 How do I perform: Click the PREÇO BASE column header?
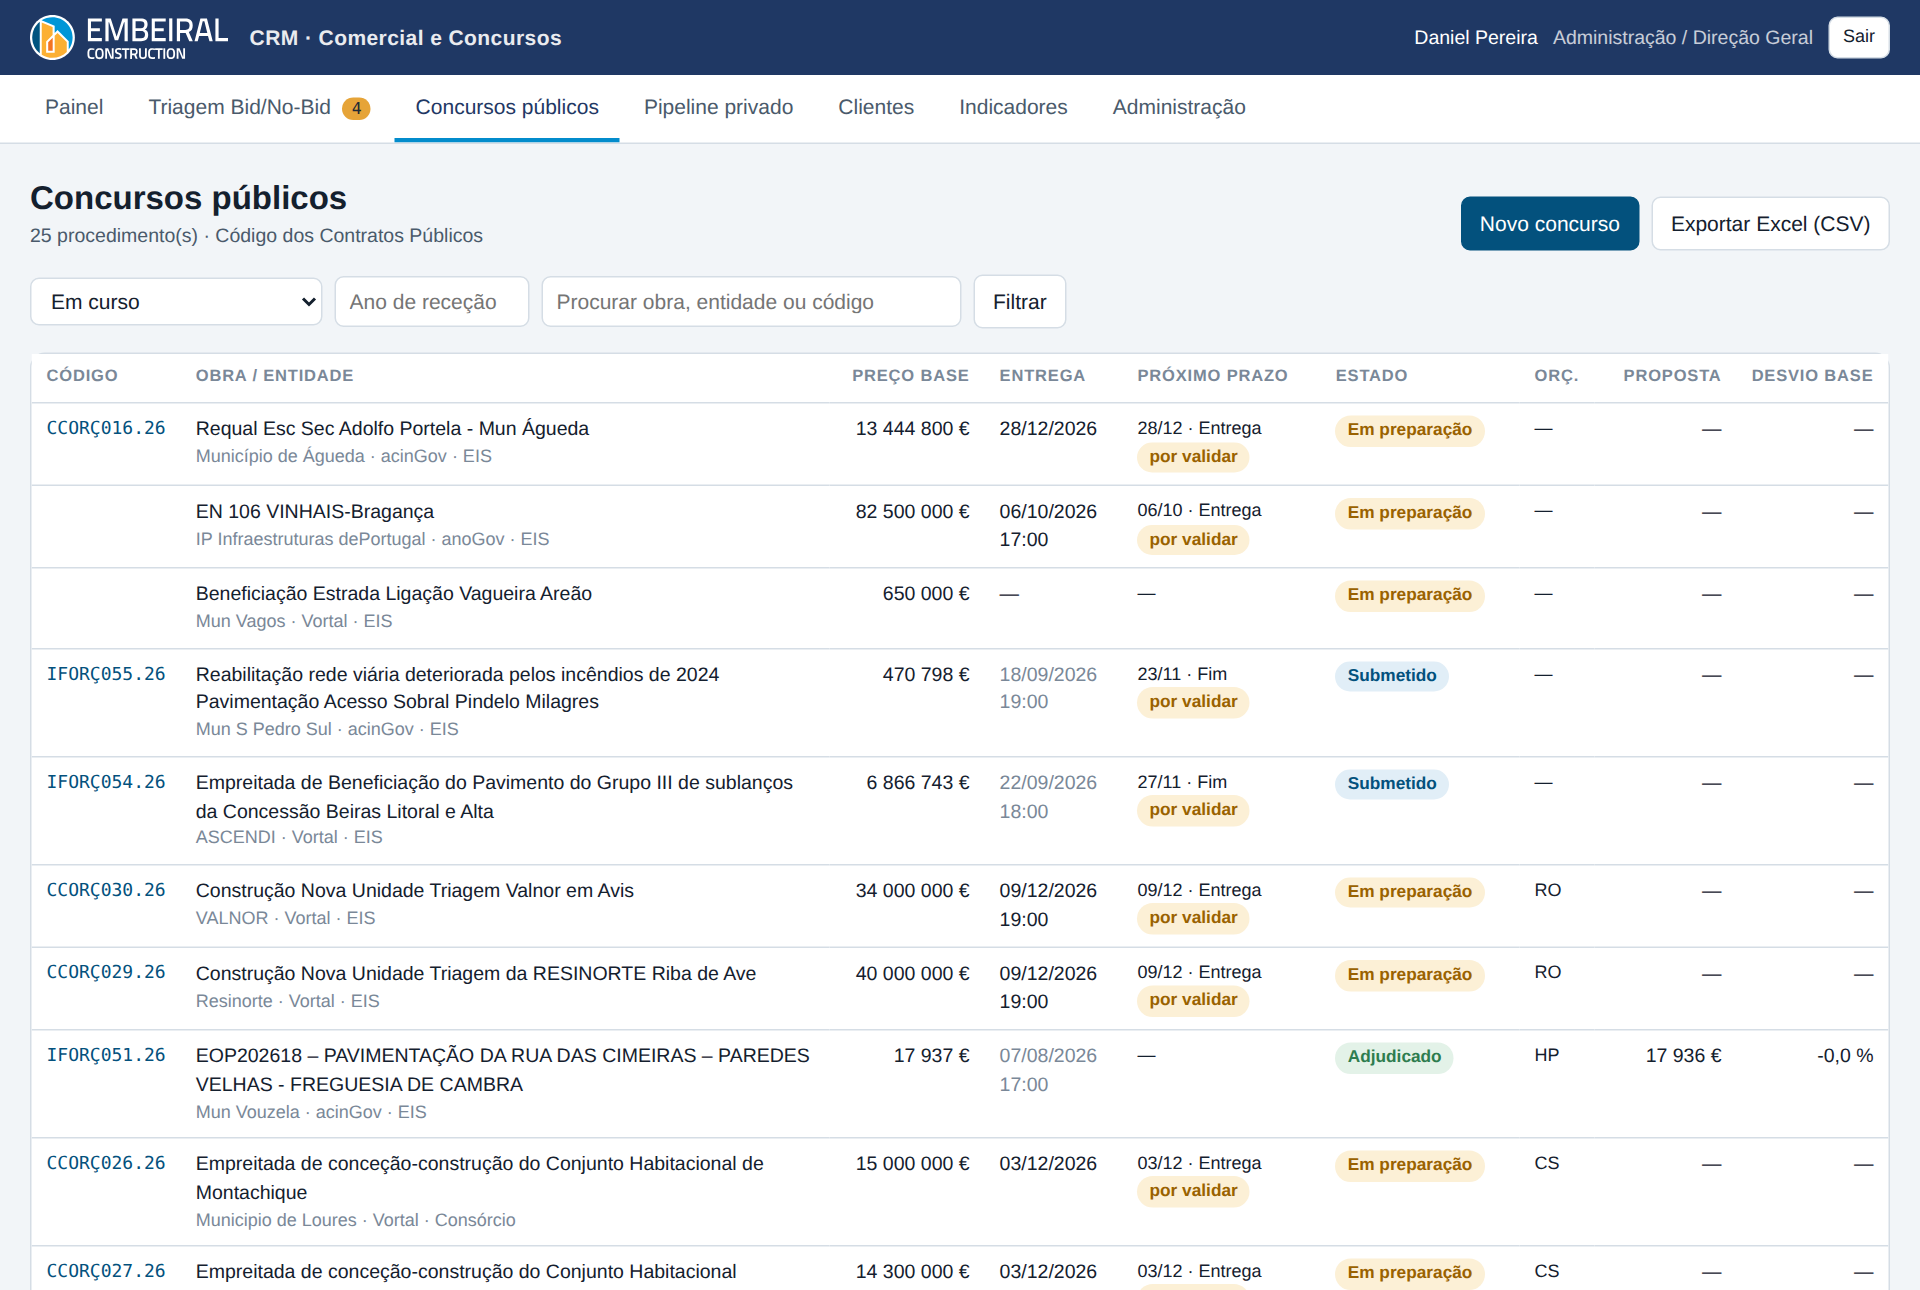tap(910, 376)
